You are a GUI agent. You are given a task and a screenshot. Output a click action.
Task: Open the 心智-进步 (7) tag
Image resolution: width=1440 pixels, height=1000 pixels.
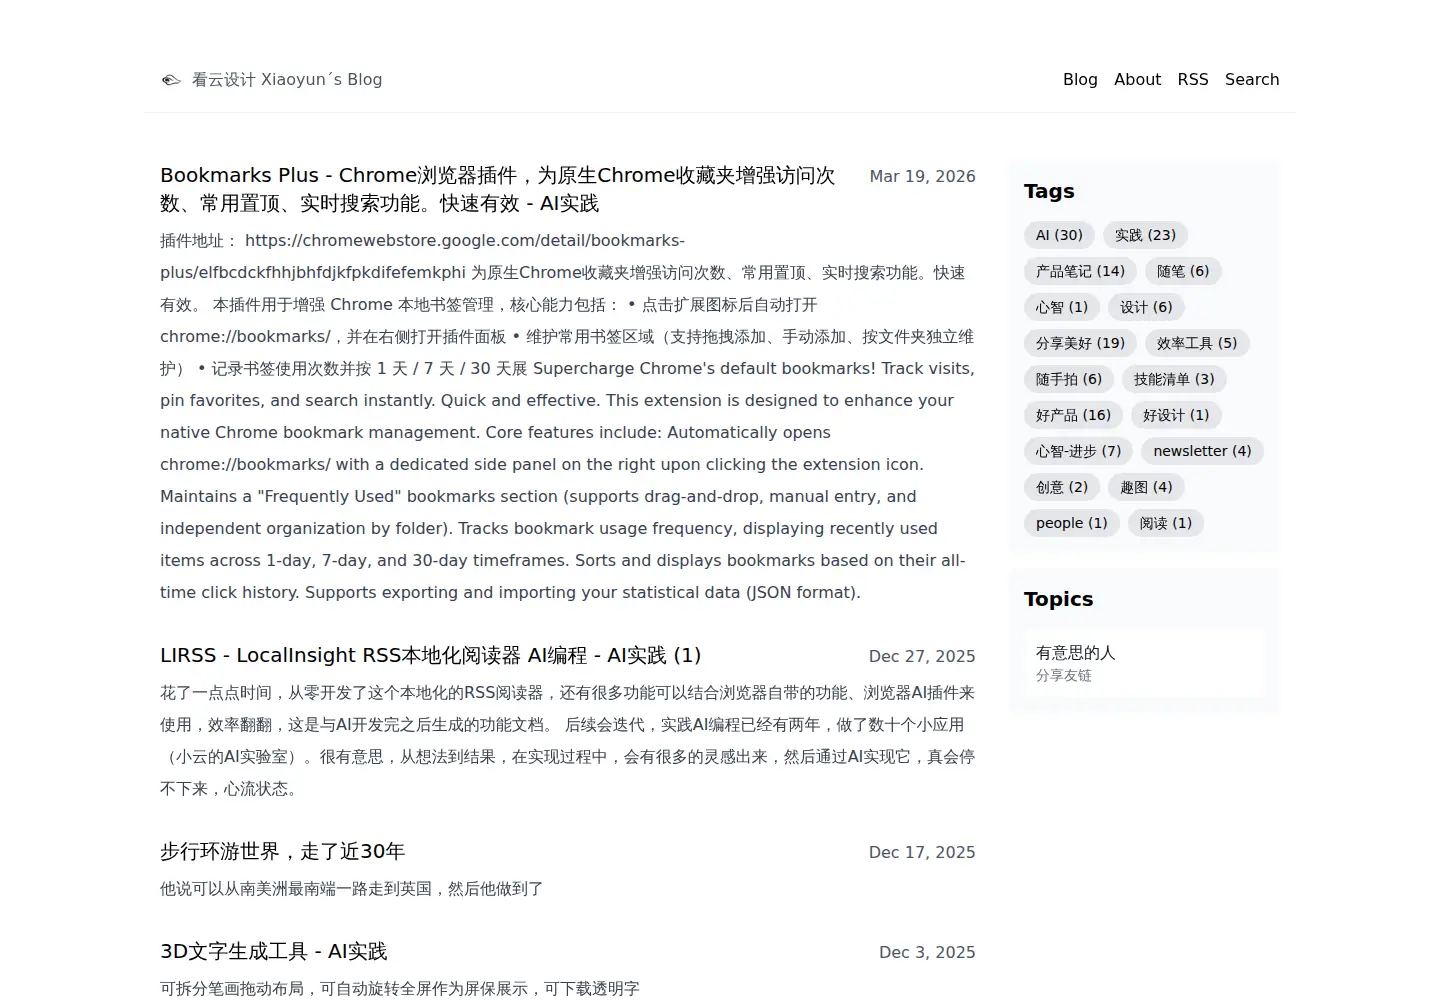(1078, 451)
